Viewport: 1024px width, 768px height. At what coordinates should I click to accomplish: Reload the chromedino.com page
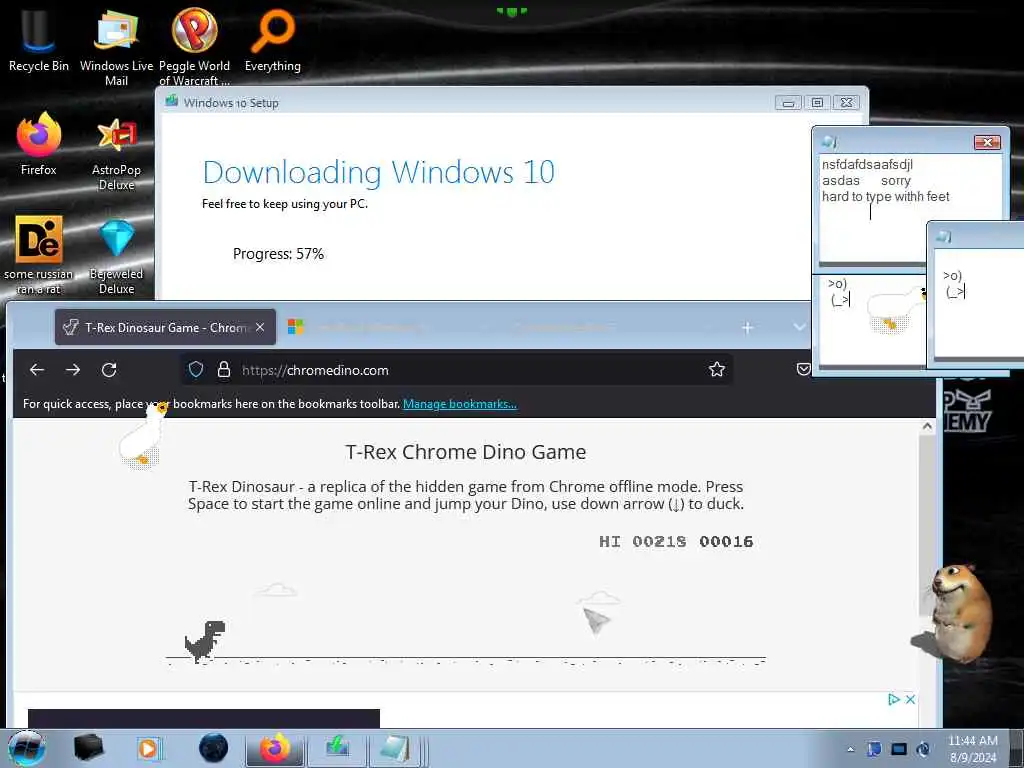[x=109, y=370]
